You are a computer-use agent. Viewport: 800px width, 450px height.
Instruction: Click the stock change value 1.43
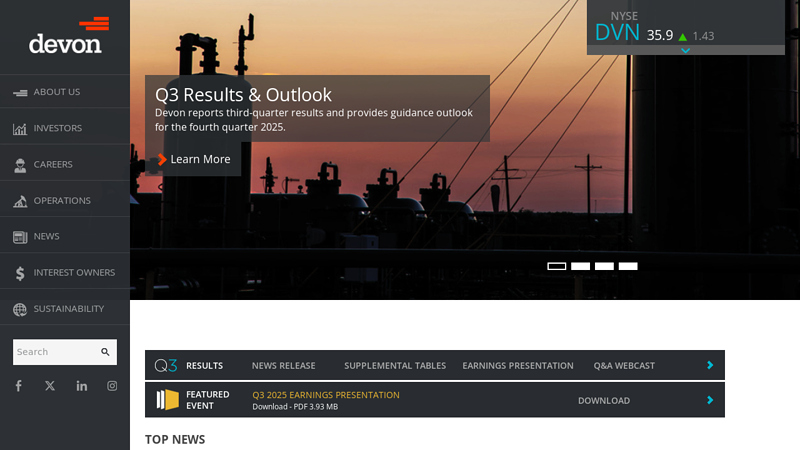coord(703,36)
